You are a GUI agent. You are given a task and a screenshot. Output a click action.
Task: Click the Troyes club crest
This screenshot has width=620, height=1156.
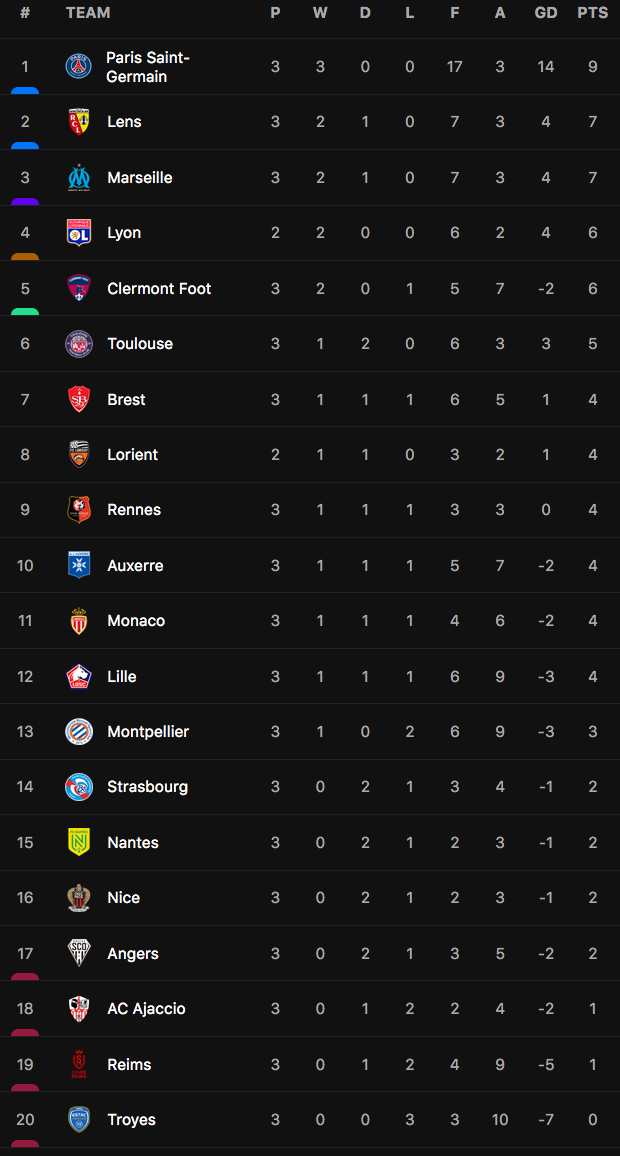(x=79, y=1120)
